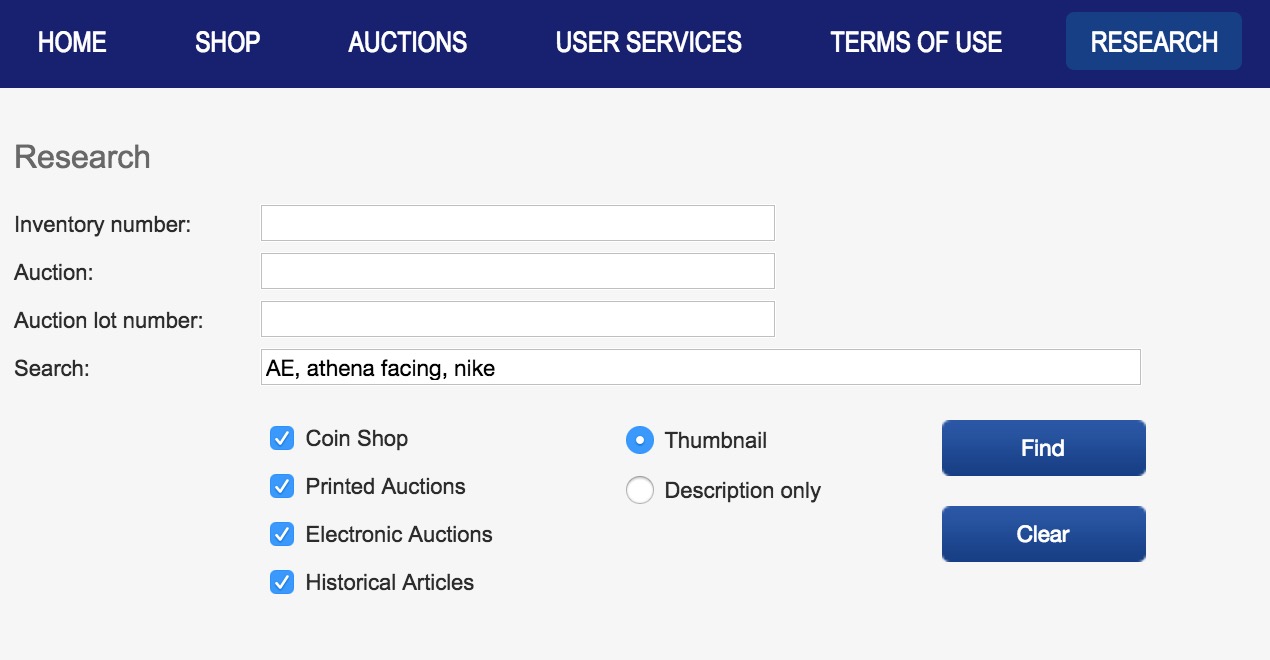Click the Description only label text
1270x660 pixels.
[x=742, y=490]
